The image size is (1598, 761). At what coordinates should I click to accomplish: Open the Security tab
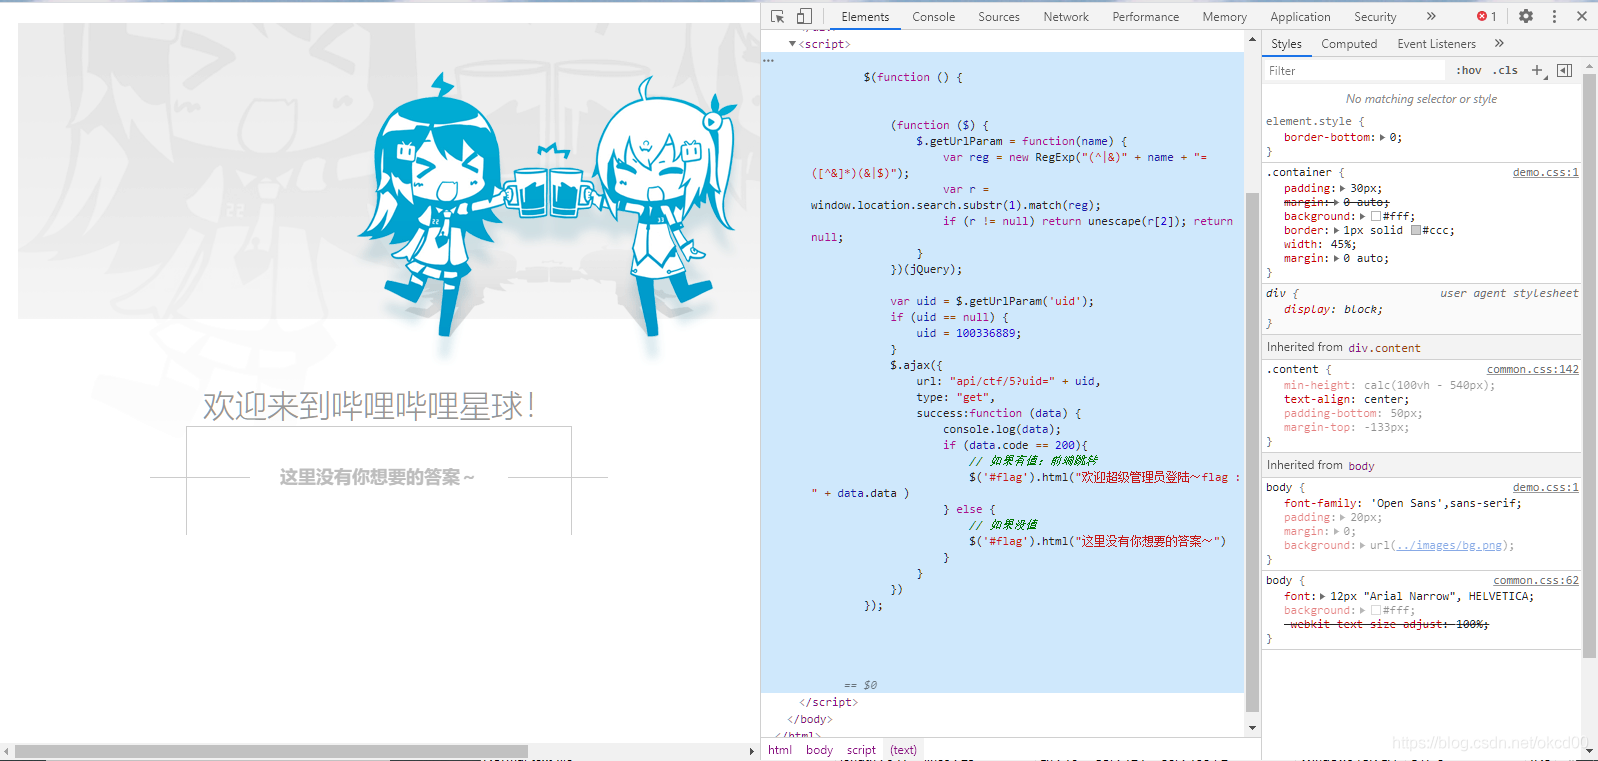point(1375,16)
